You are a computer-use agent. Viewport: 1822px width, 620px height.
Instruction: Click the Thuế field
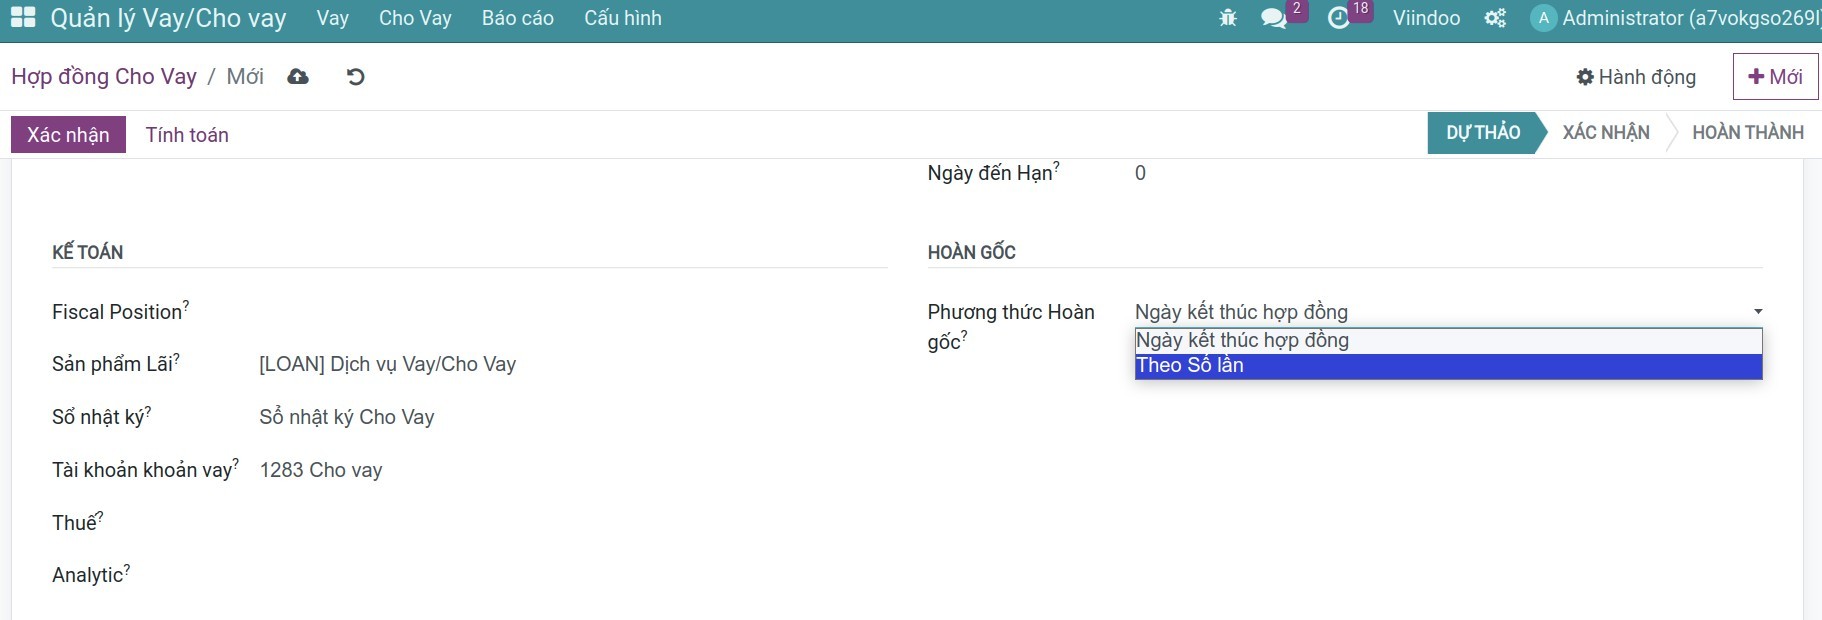[x=573, y=523]
